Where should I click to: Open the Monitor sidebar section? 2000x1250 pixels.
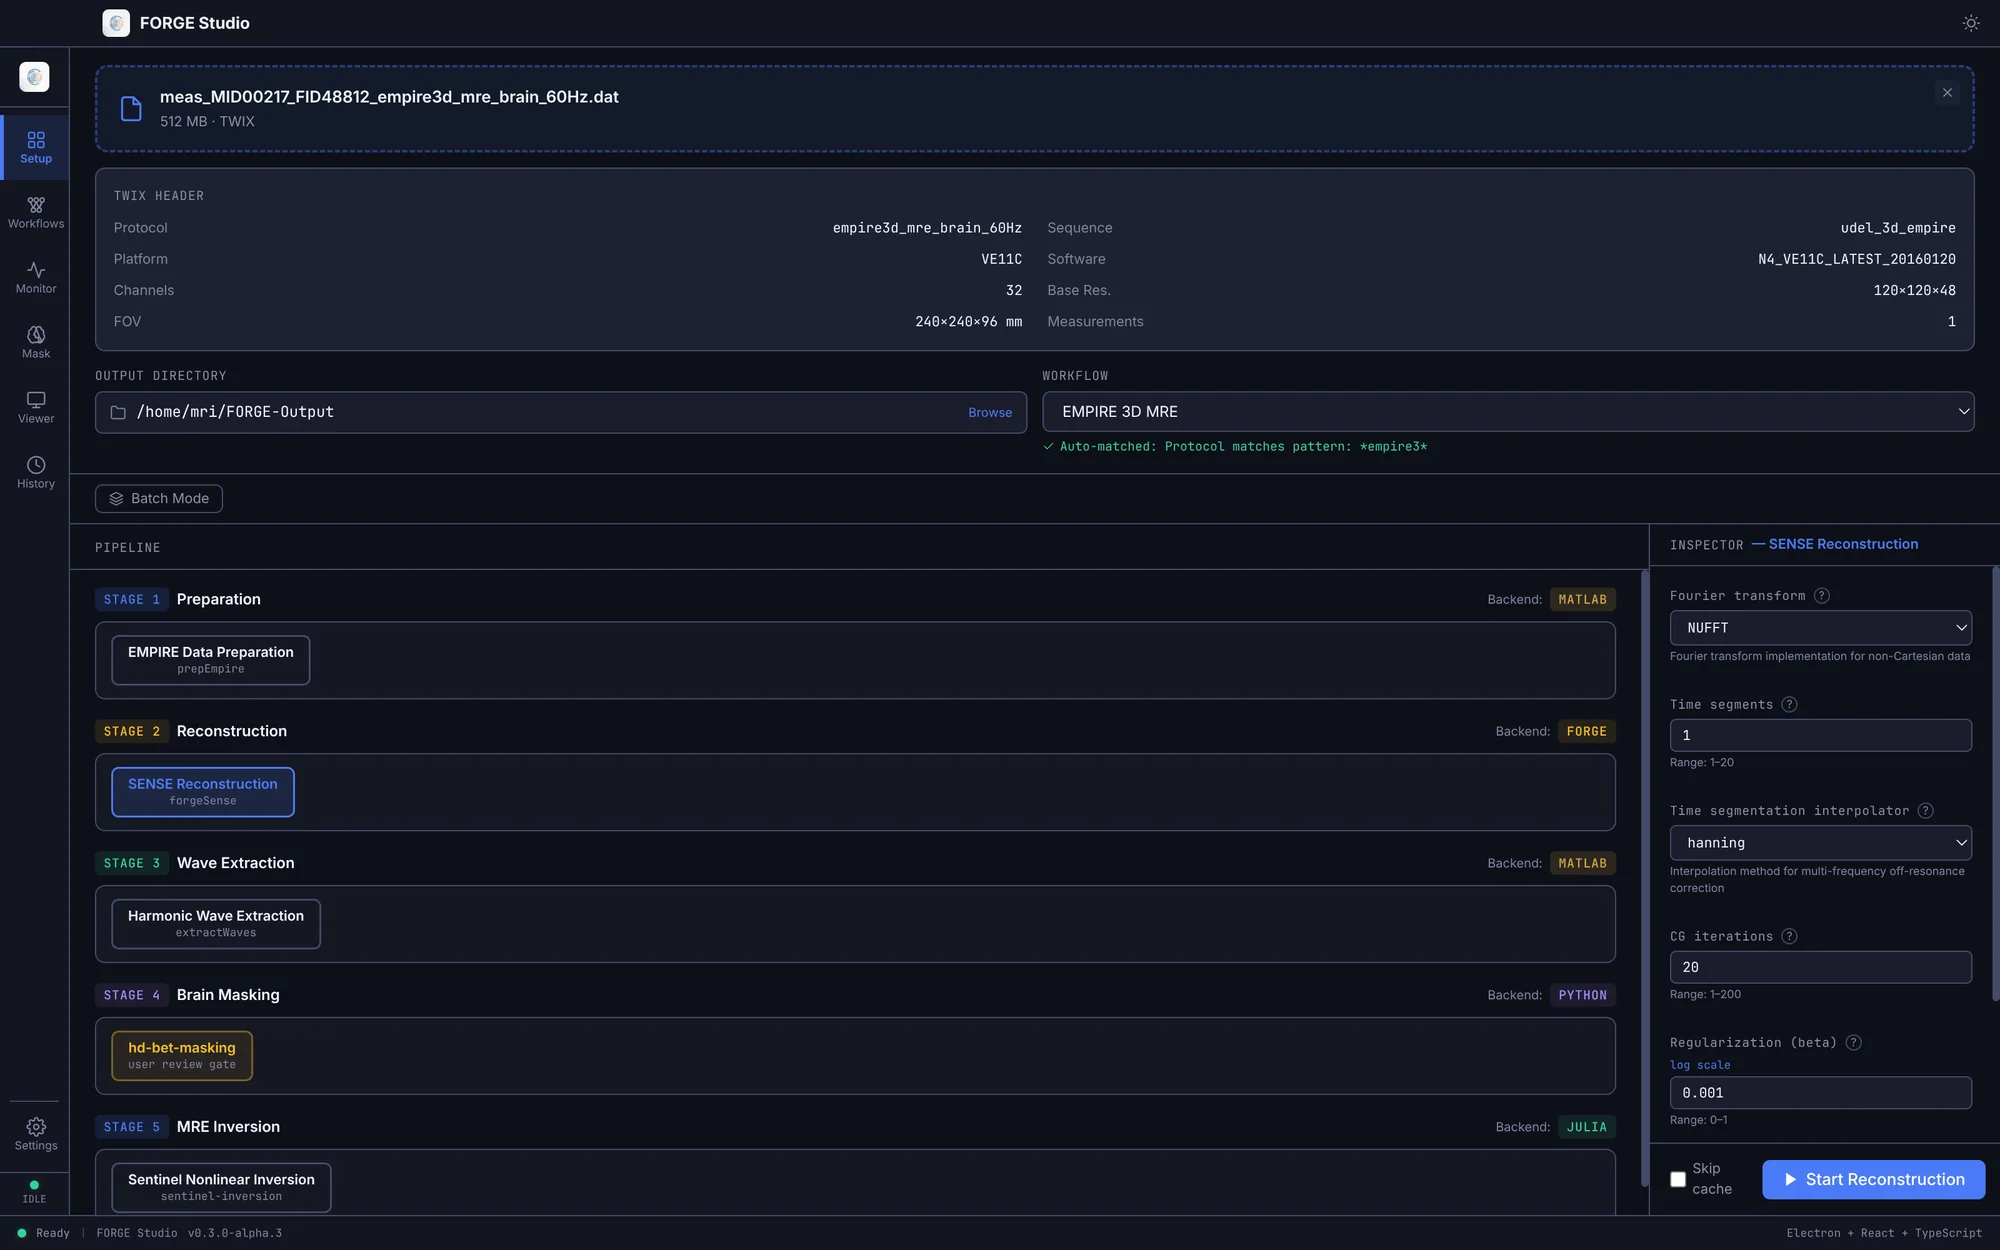tap(36, 277)
